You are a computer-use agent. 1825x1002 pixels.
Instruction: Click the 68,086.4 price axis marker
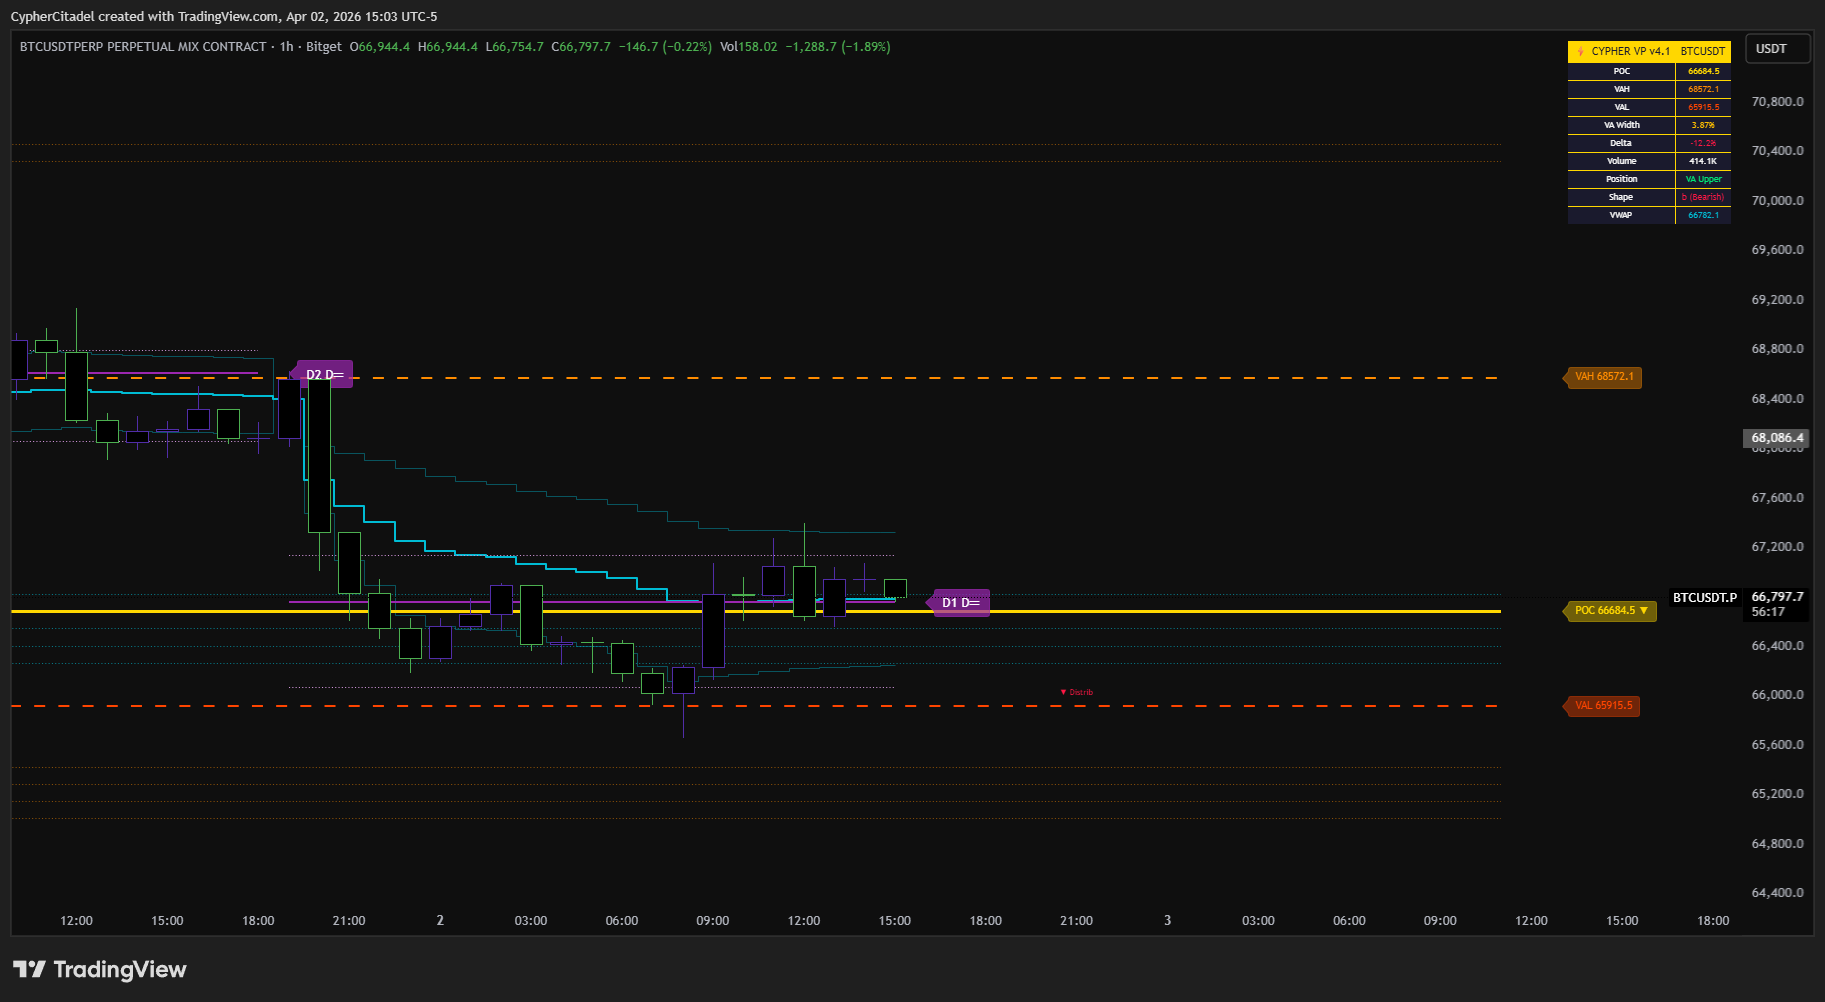tap(1777, 438)
